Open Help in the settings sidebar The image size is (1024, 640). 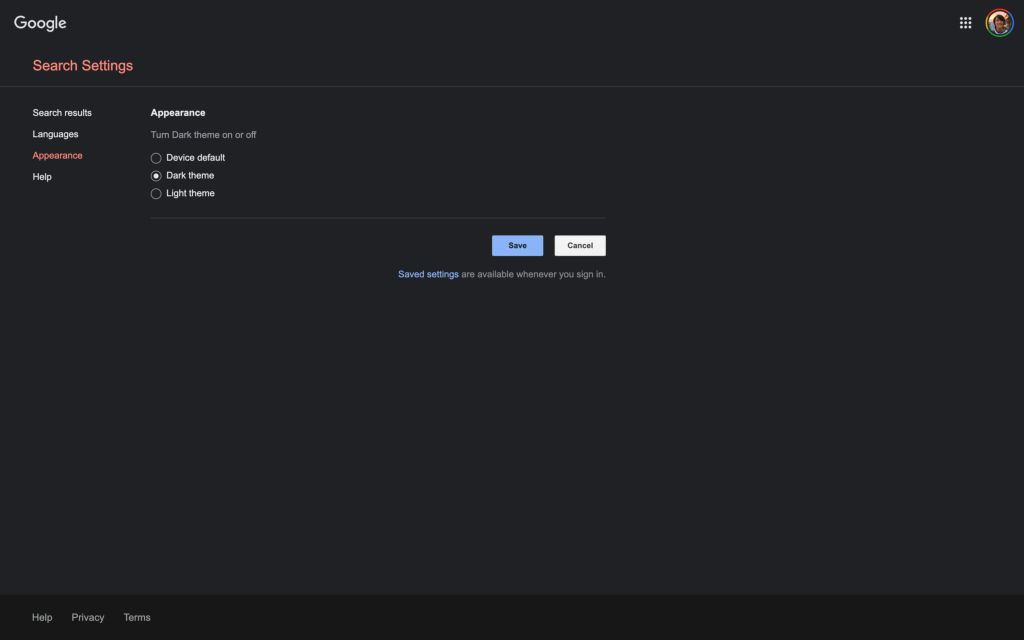(42, 177)
